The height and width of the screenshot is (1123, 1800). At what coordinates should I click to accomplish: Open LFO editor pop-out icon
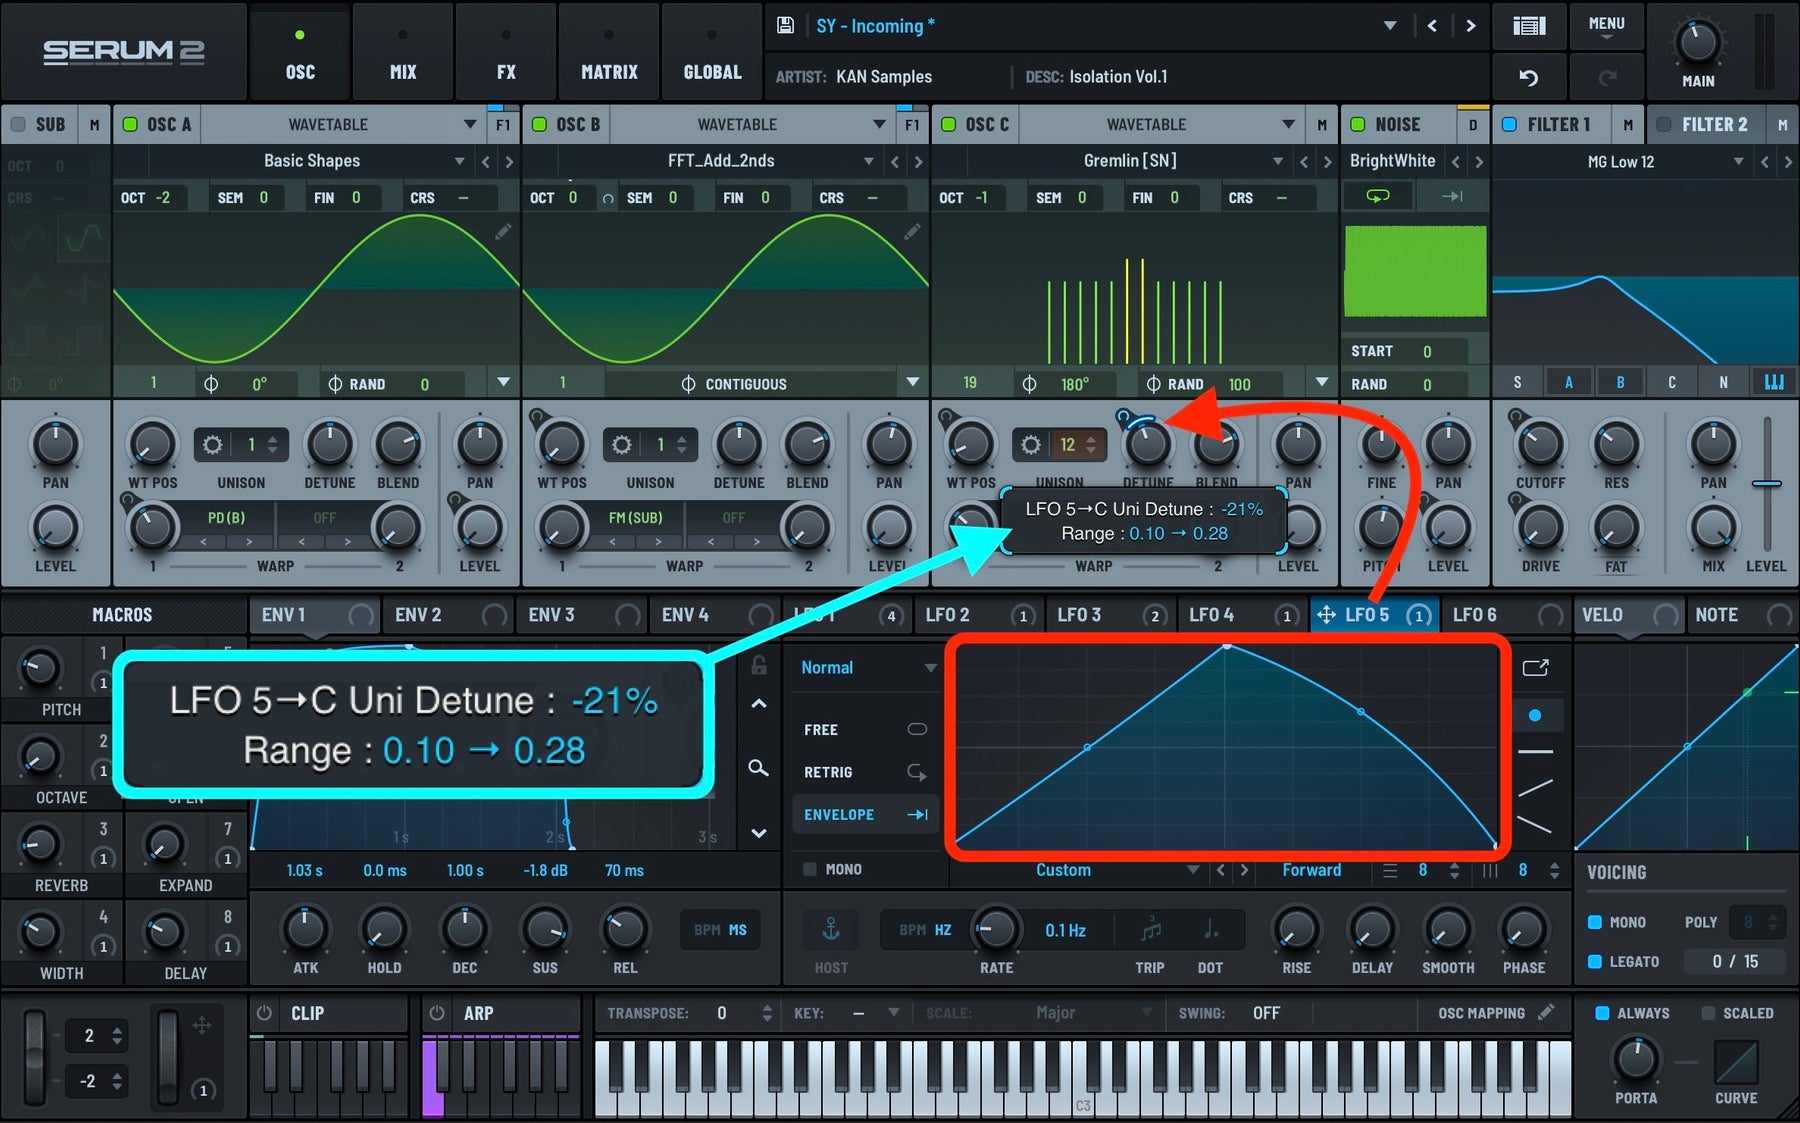click(1535, 667)
